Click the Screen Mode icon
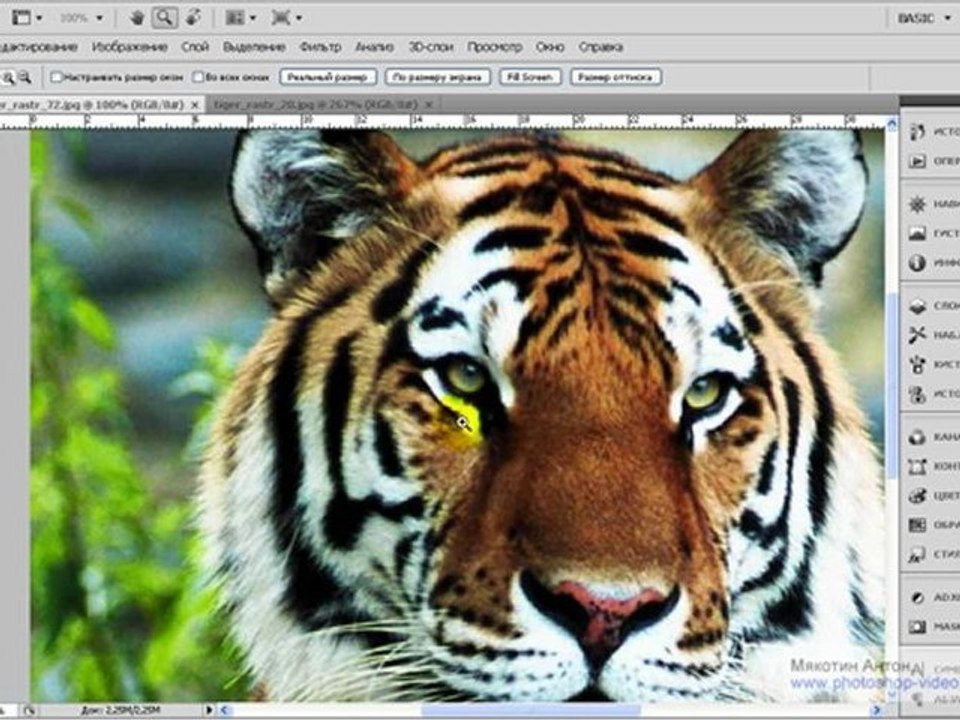The height and width of the screenshot is (720, 960). pyautogui.click(x=281, y=18)
